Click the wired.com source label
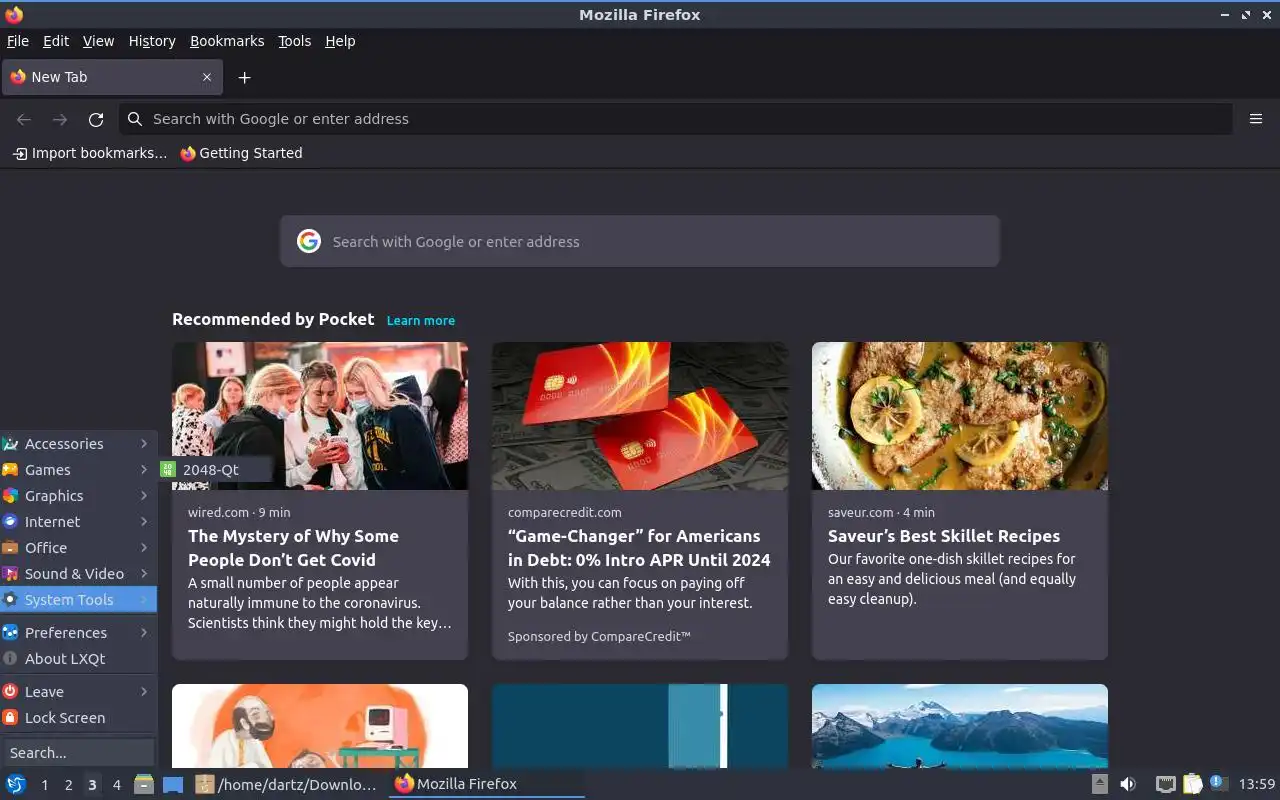Image resolution: width=1280 pixels, height=800 pixels. click(218, 512)
